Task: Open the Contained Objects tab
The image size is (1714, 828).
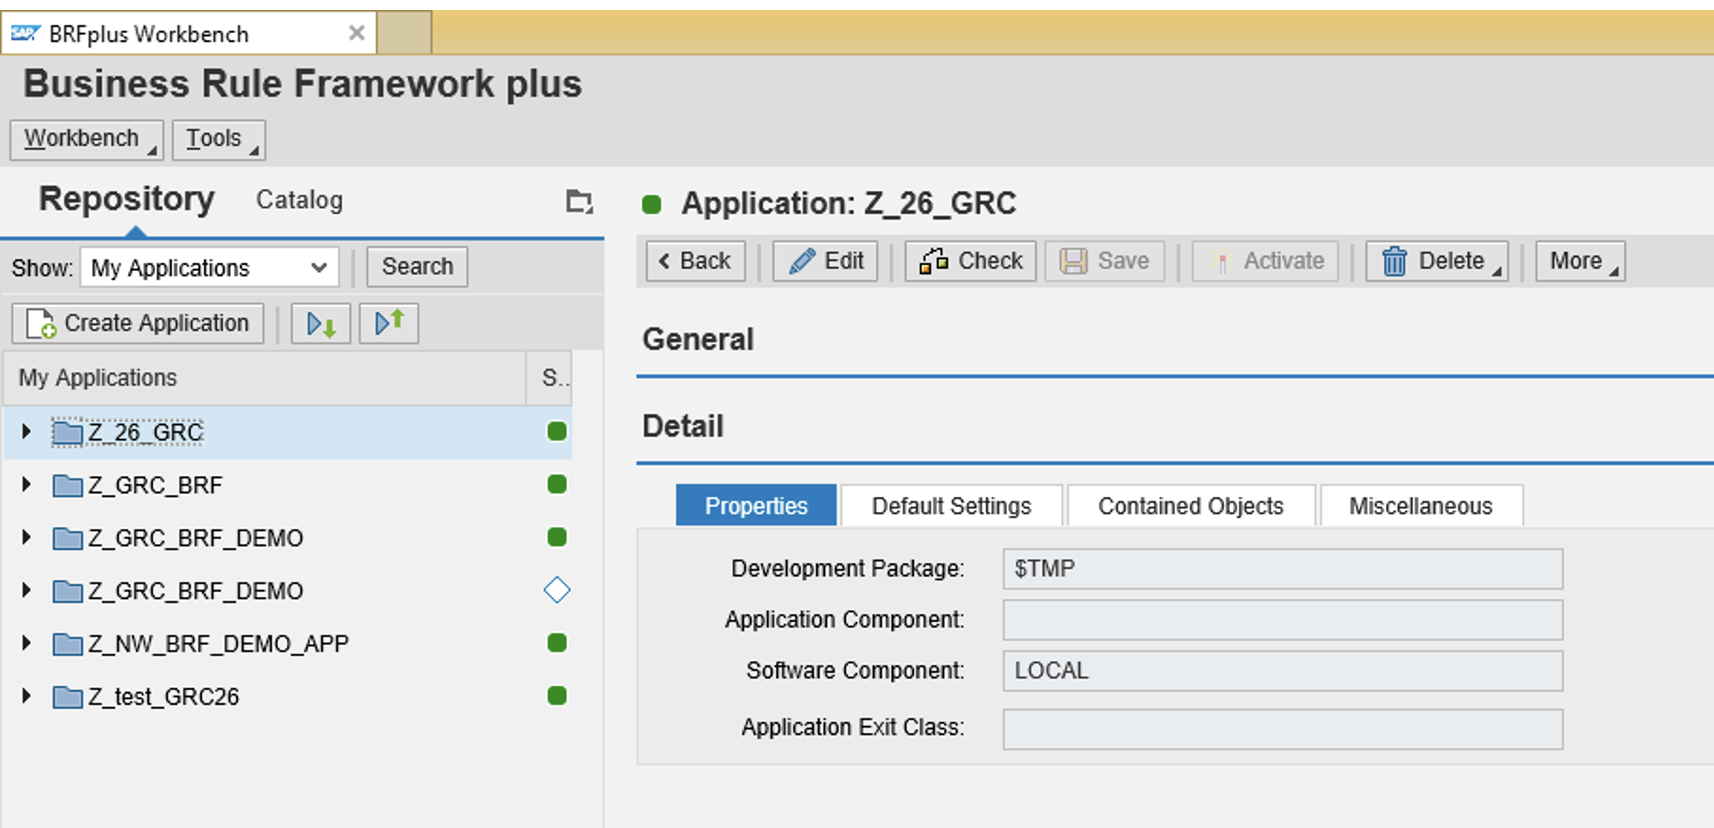Action: [1190, 505]
